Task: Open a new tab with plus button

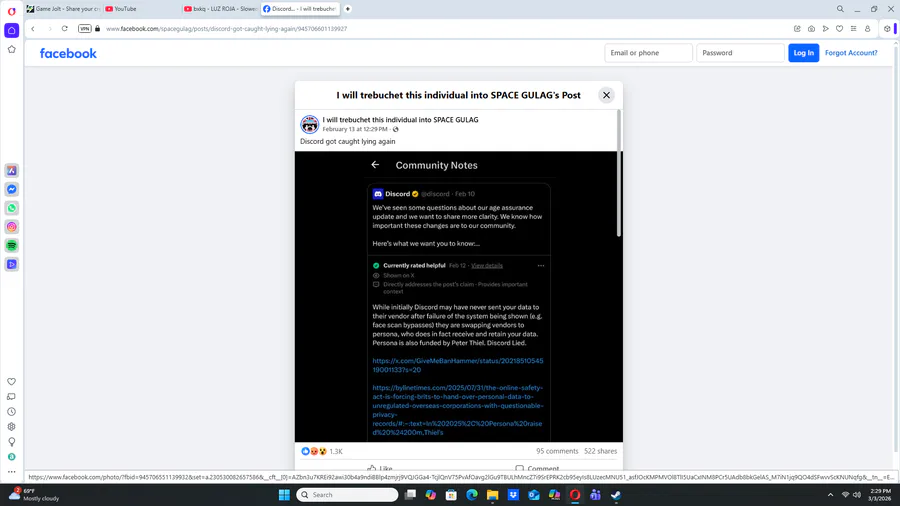Action: [348, 9]
